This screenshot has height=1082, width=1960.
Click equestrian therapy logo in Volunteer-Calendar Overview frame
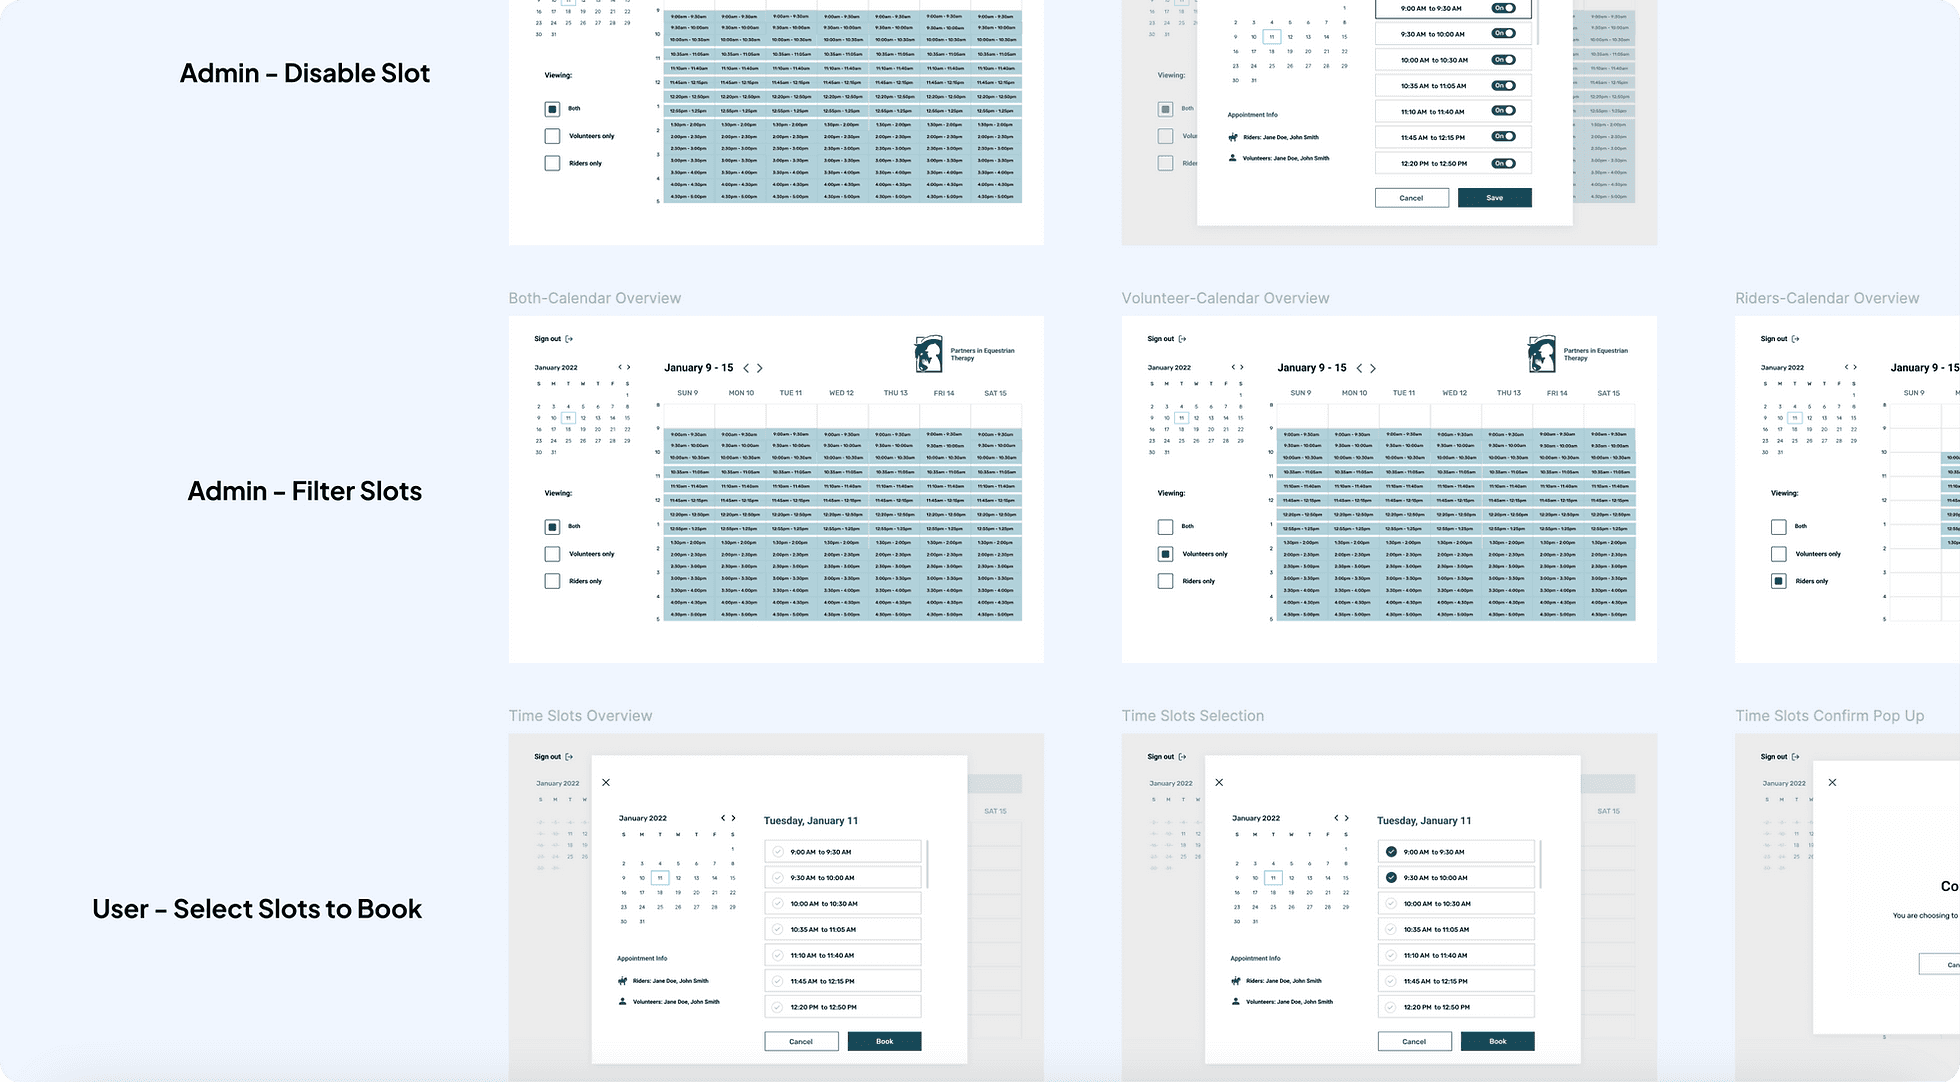click(x=1541, y=354)
